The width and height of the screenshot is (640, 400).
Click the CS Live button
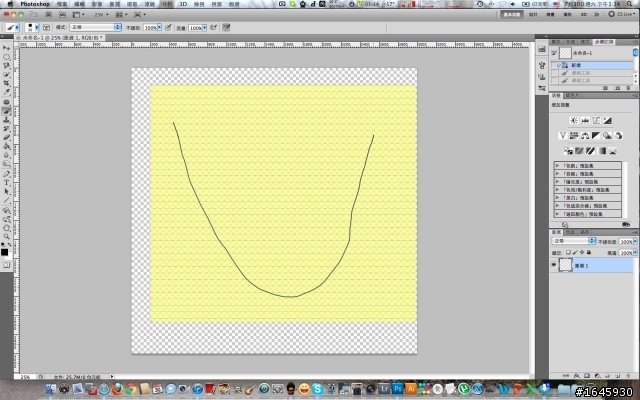click(622, 14)
